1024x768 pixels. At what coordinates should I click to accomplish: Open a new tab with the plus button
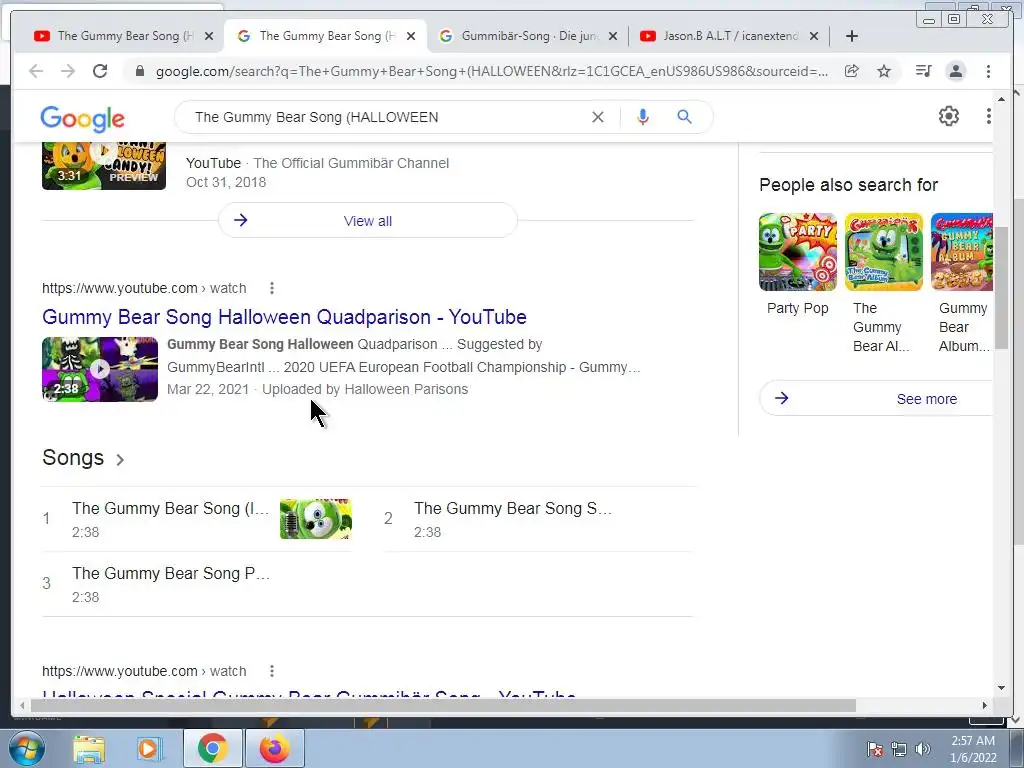[852, 37]
